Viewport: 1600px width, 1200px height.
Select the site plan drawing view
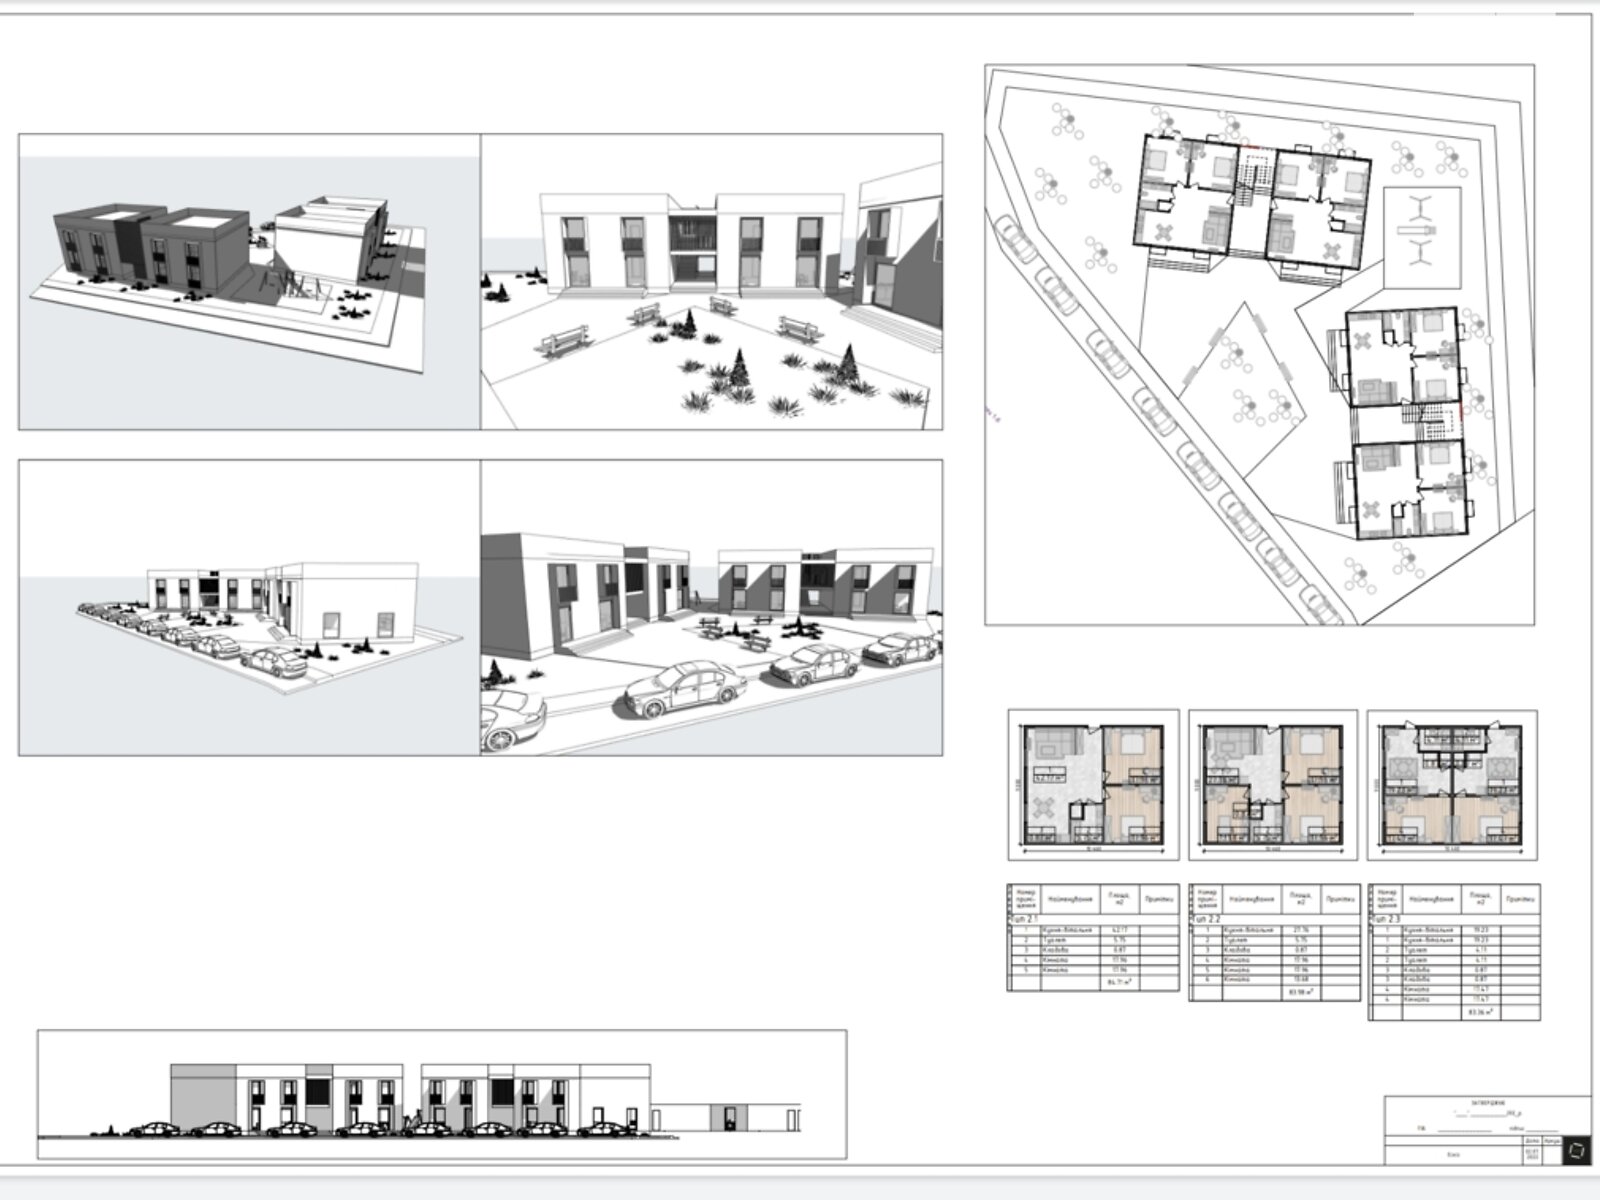coord(1259,345)
